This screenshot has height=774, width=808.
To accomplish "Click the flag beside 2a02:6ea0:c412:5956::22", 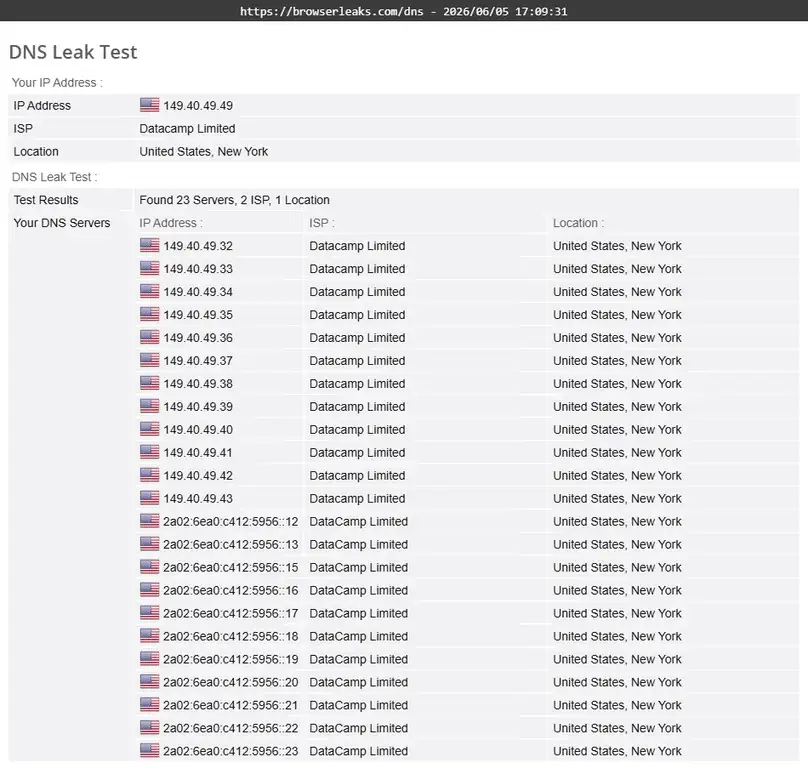I will coord(149,728).
